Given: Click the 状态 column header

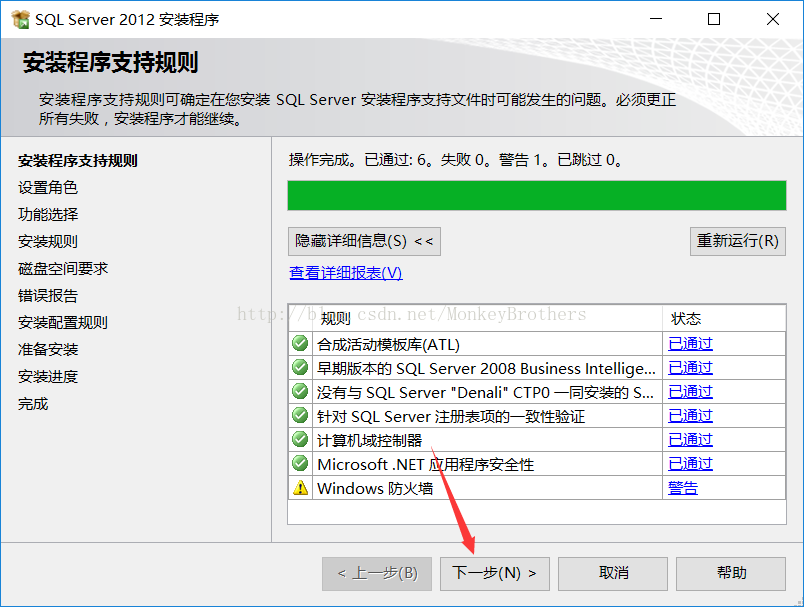Looking at the screenshot, I should click(724, 318).
